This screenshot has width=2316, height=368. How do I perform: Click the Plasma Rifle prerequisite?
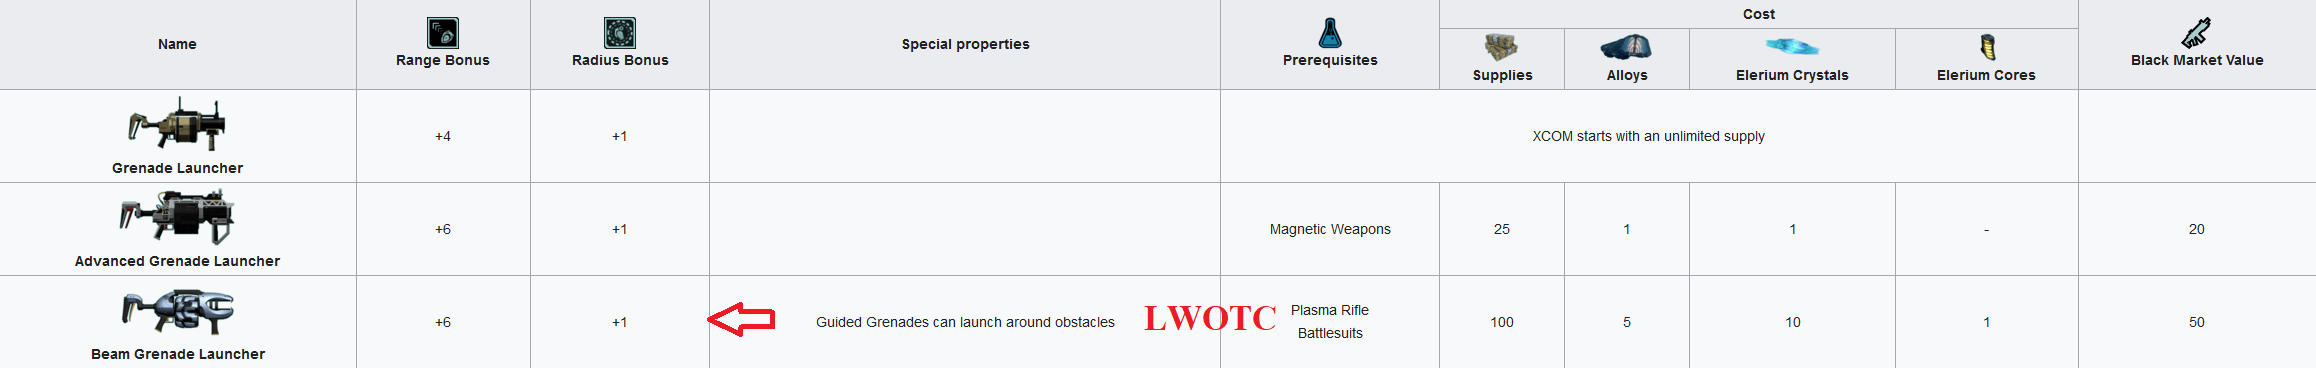pos(1330,310)
